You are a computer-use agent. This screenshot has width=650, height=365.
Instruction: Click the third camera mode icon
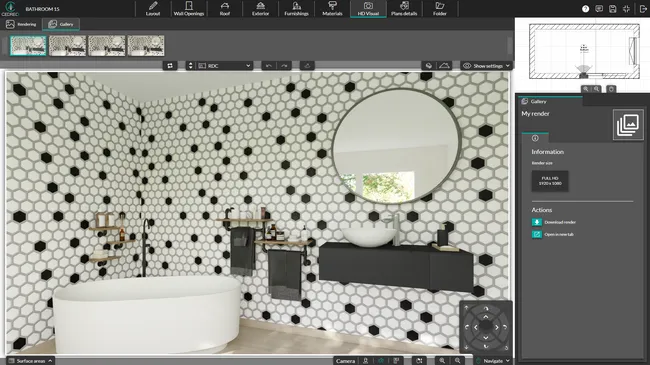(396, 361)
